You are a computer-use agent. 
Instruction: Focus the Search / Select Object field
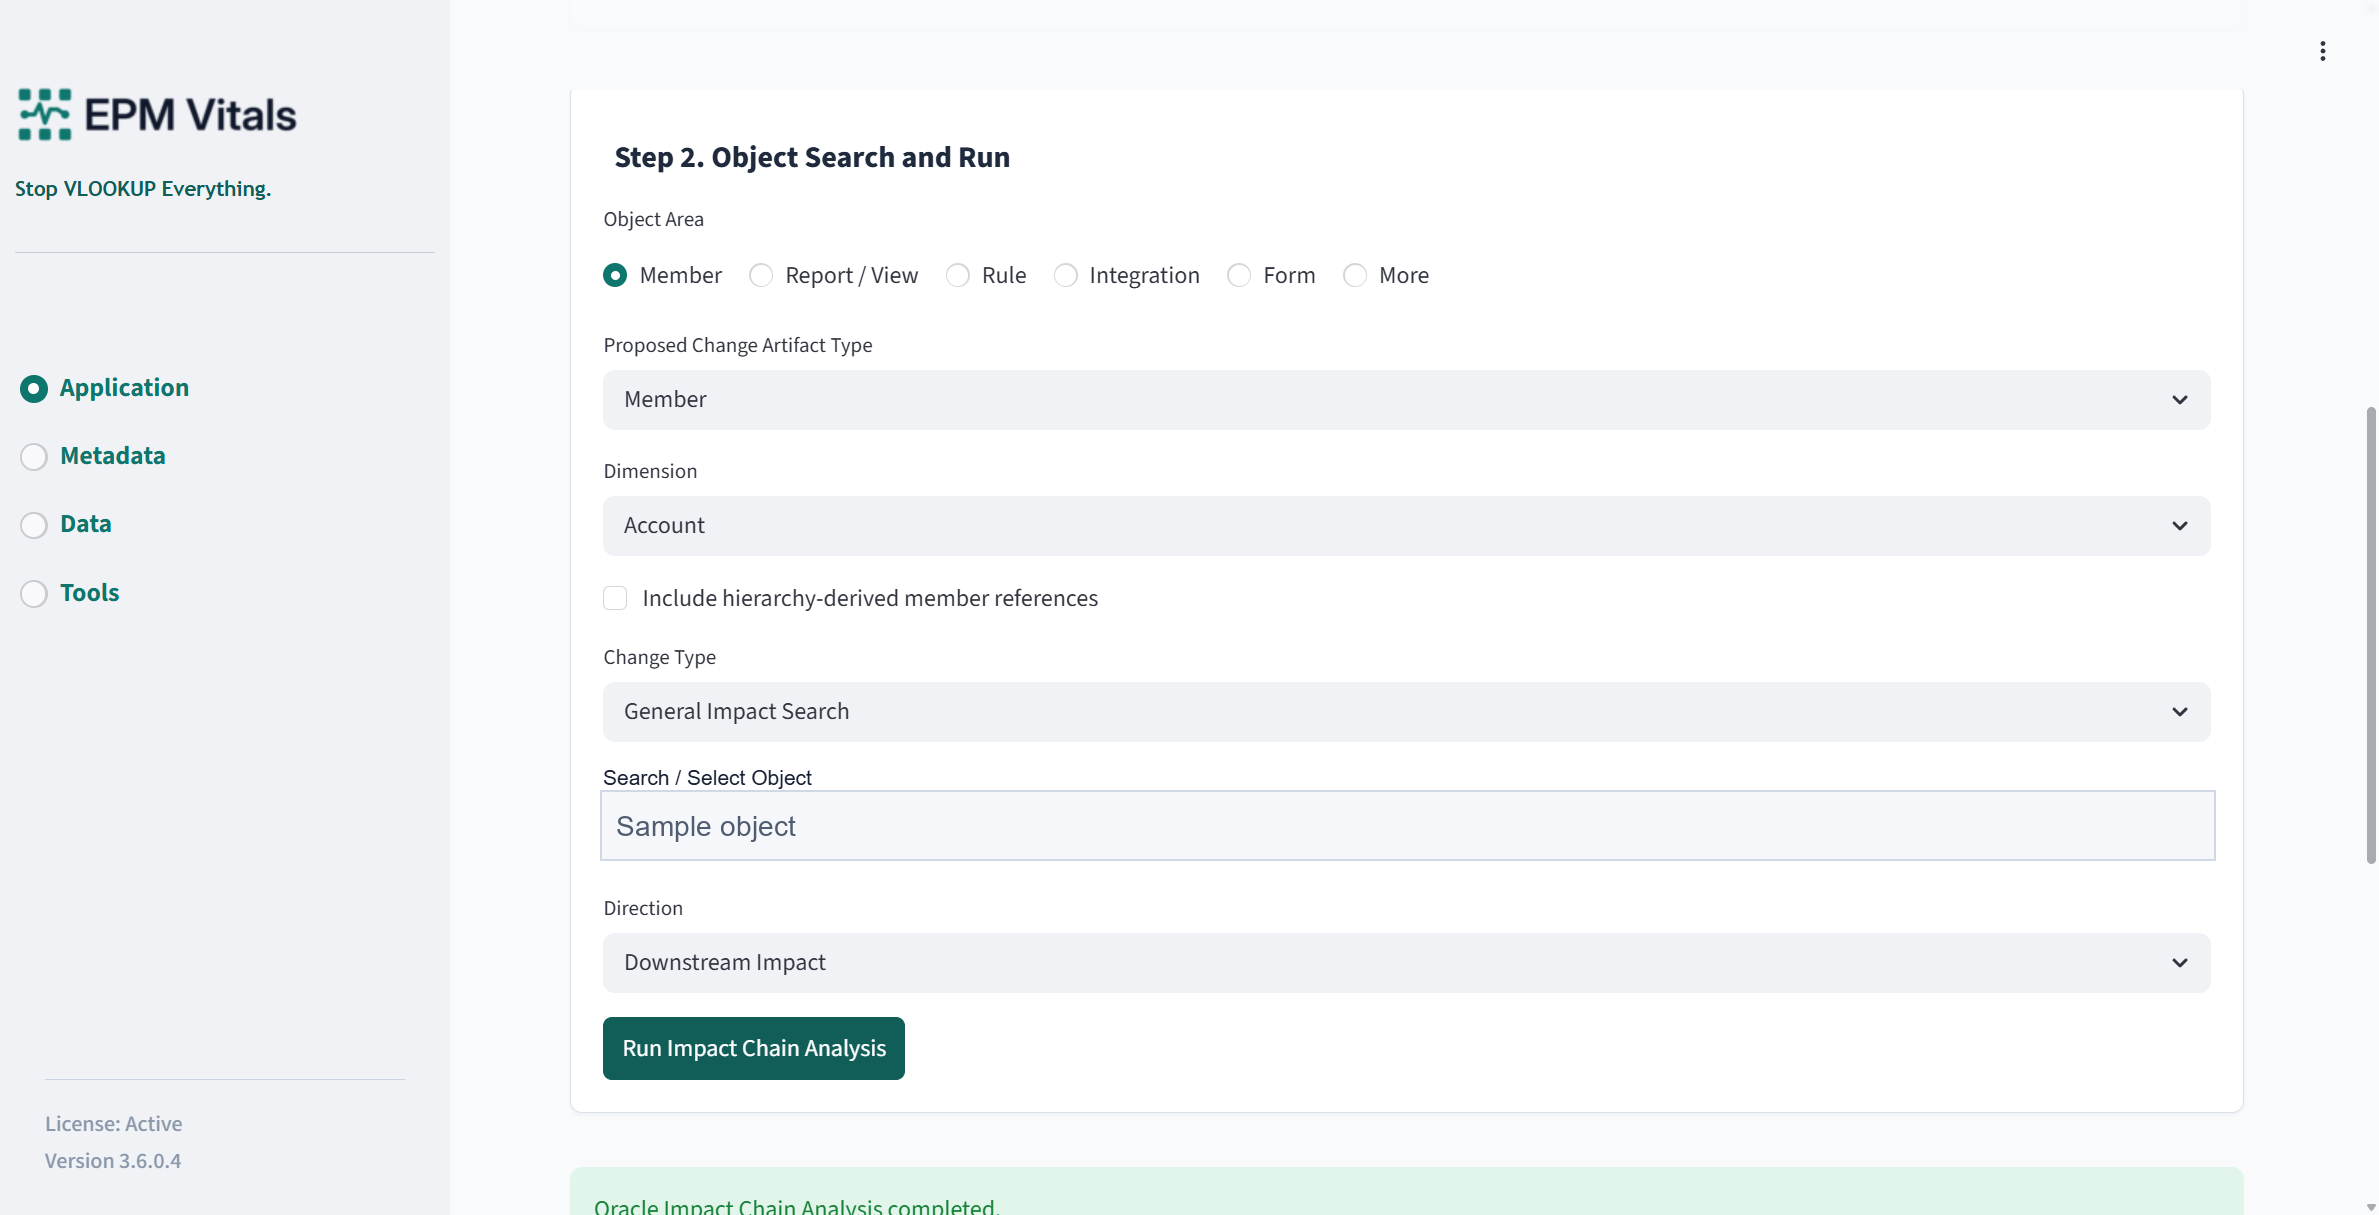point(1407,826)
